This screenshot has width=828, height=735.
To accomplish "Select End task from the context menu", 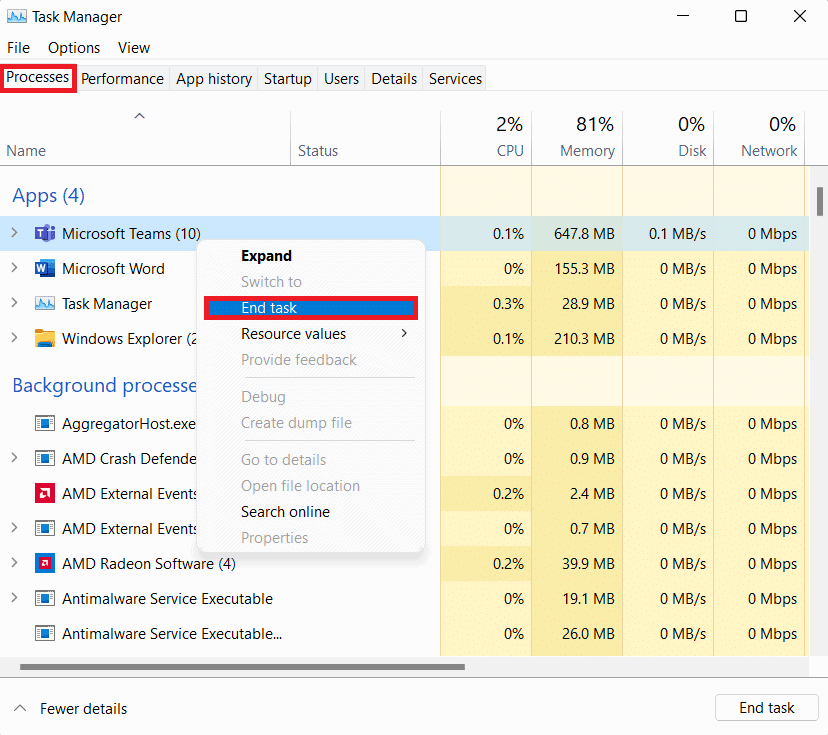I will pyautogui.click(x=271, y=307).
